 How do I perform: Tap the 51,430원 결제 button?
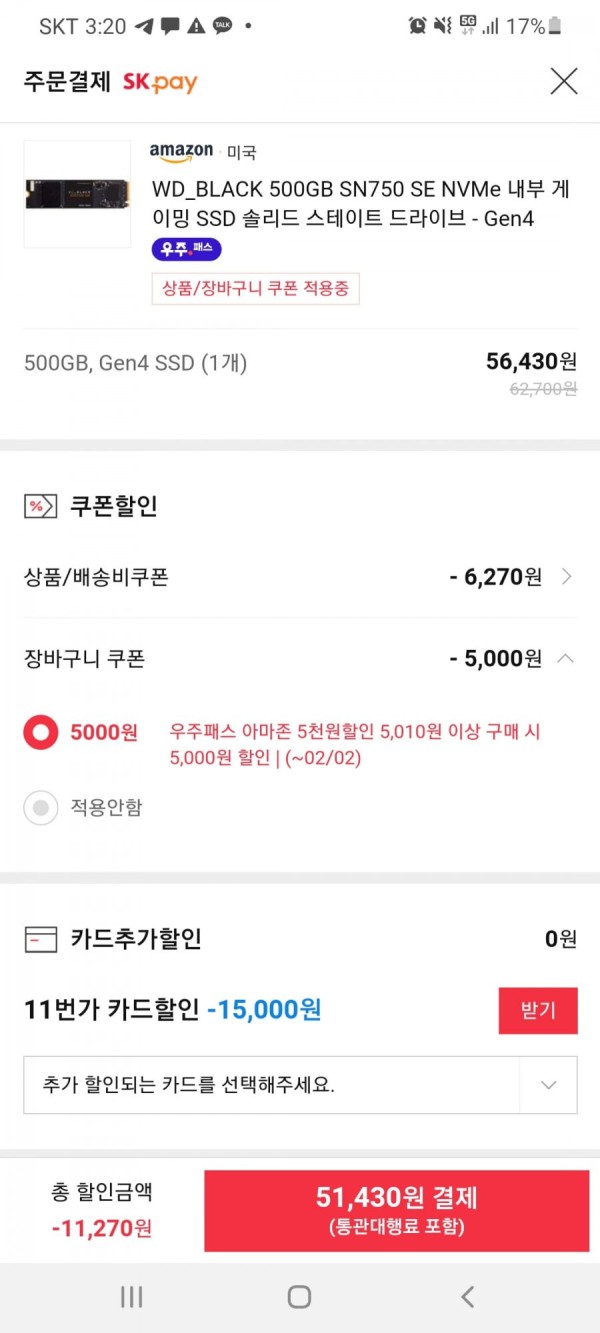(x=397, y=1211)
